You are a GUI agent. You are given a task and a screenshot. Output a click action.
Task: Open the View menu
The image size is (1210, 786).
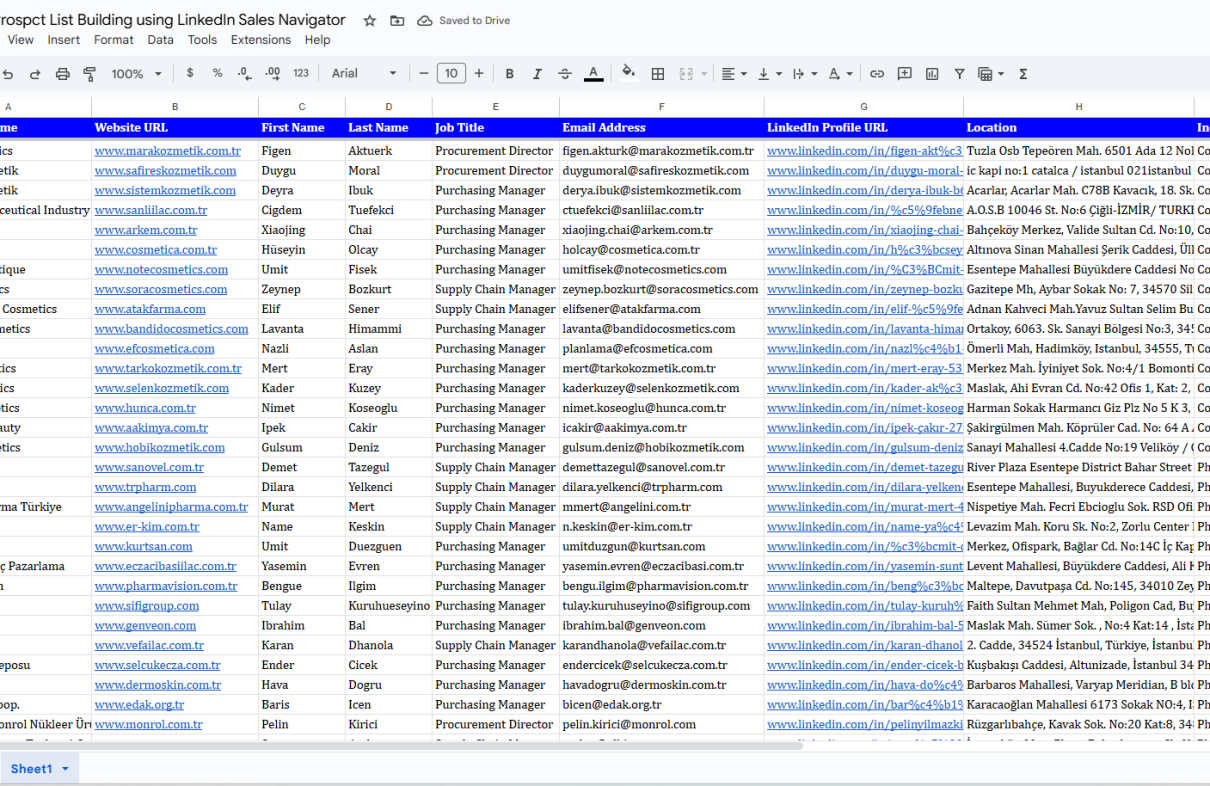pos(21,40)
